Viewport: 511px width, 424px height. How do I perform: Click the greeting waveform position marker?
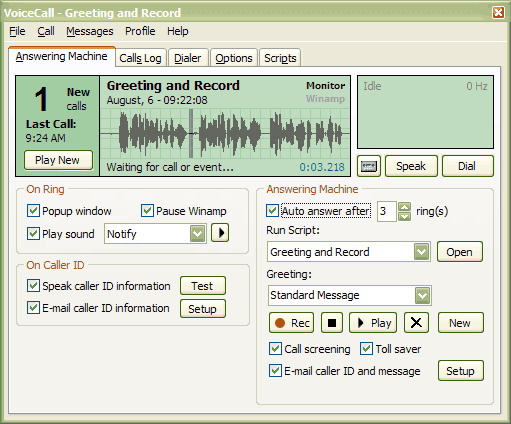(x=191, y=133)
